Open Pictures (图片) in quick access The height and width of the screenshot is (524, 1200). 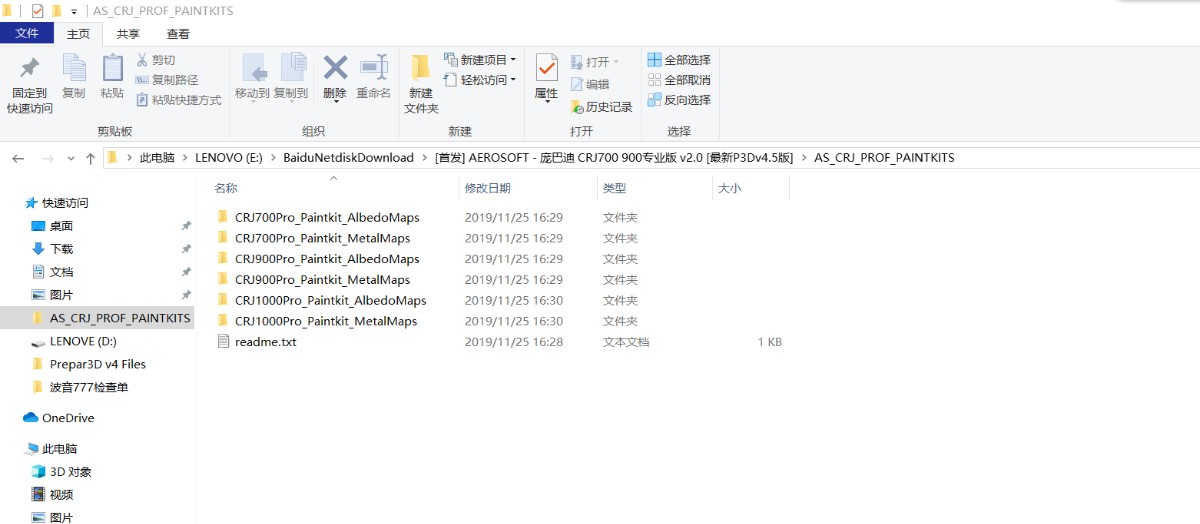coord(61,295)
